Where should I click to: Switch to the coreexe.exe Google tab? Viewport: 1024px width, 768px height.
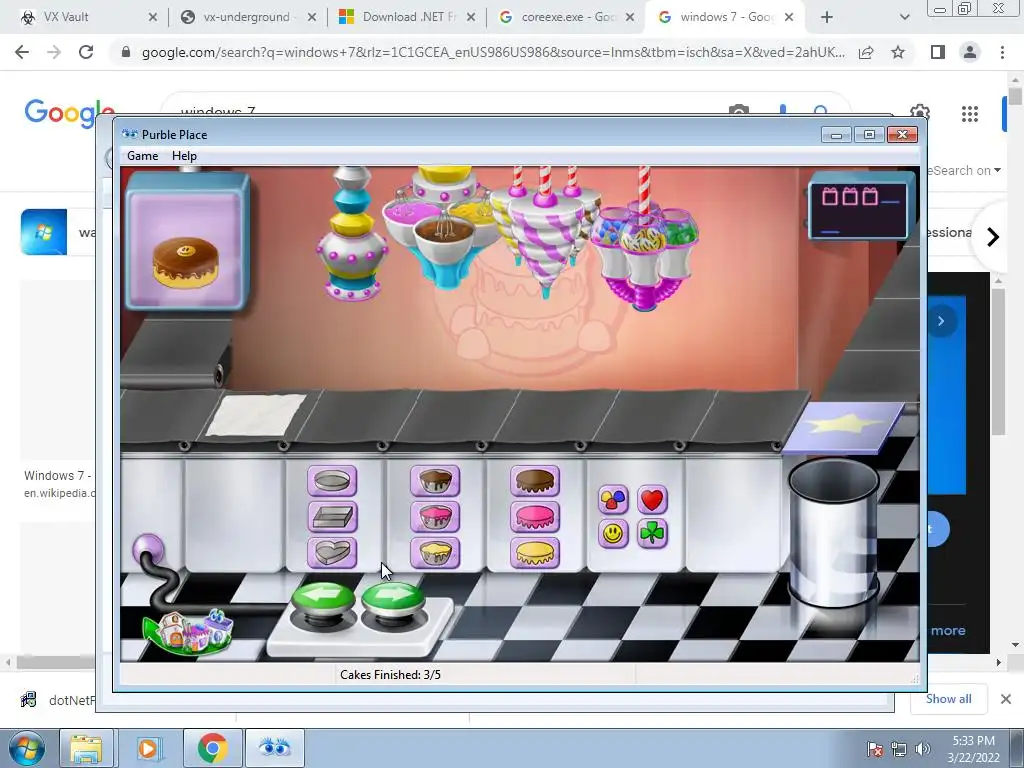pyautogui.click(x=566, y=17)
